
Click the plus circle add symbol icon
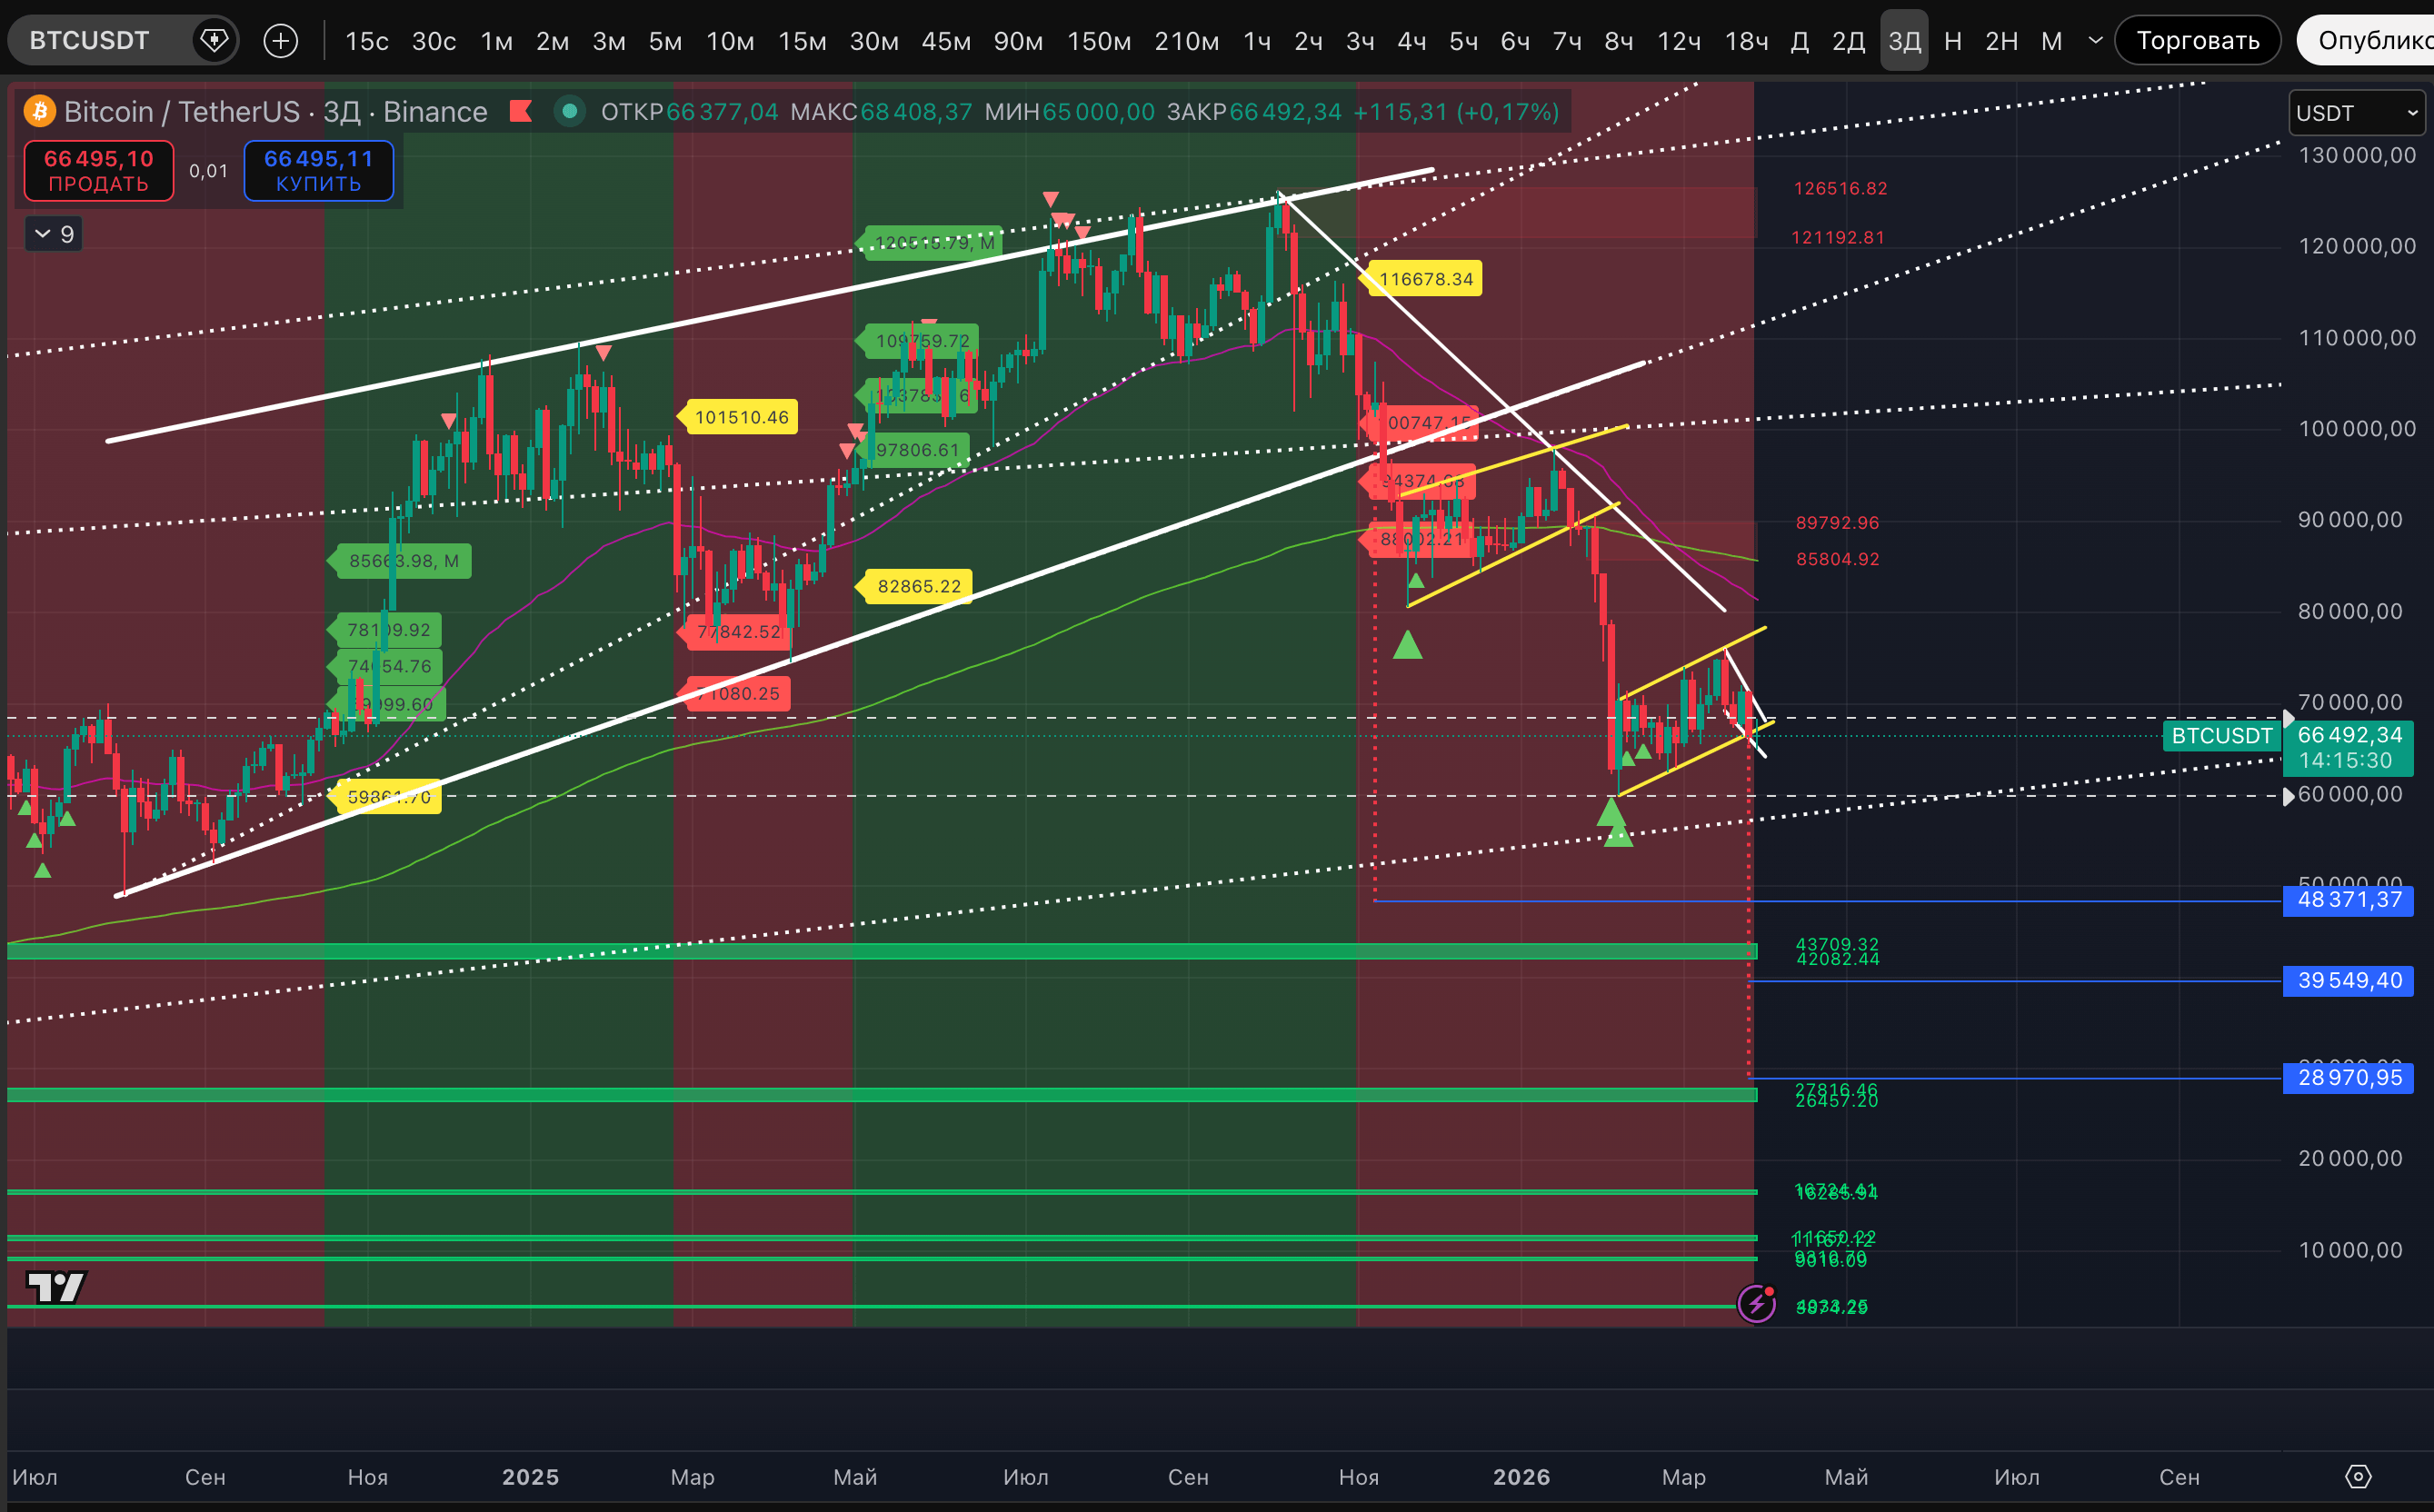pyautogui.click(x=280, y=40)
